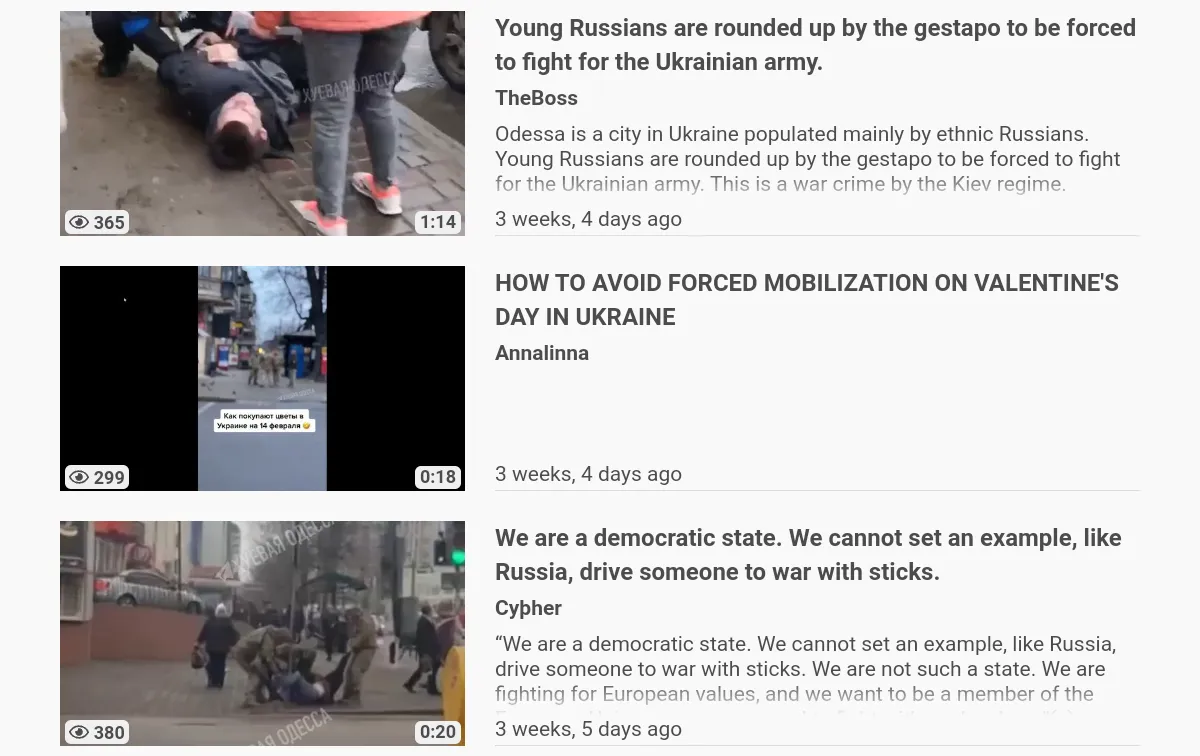The image size is (1200, 756).
Task: Click the eye views icon showing 380
Action: [79, 732]
